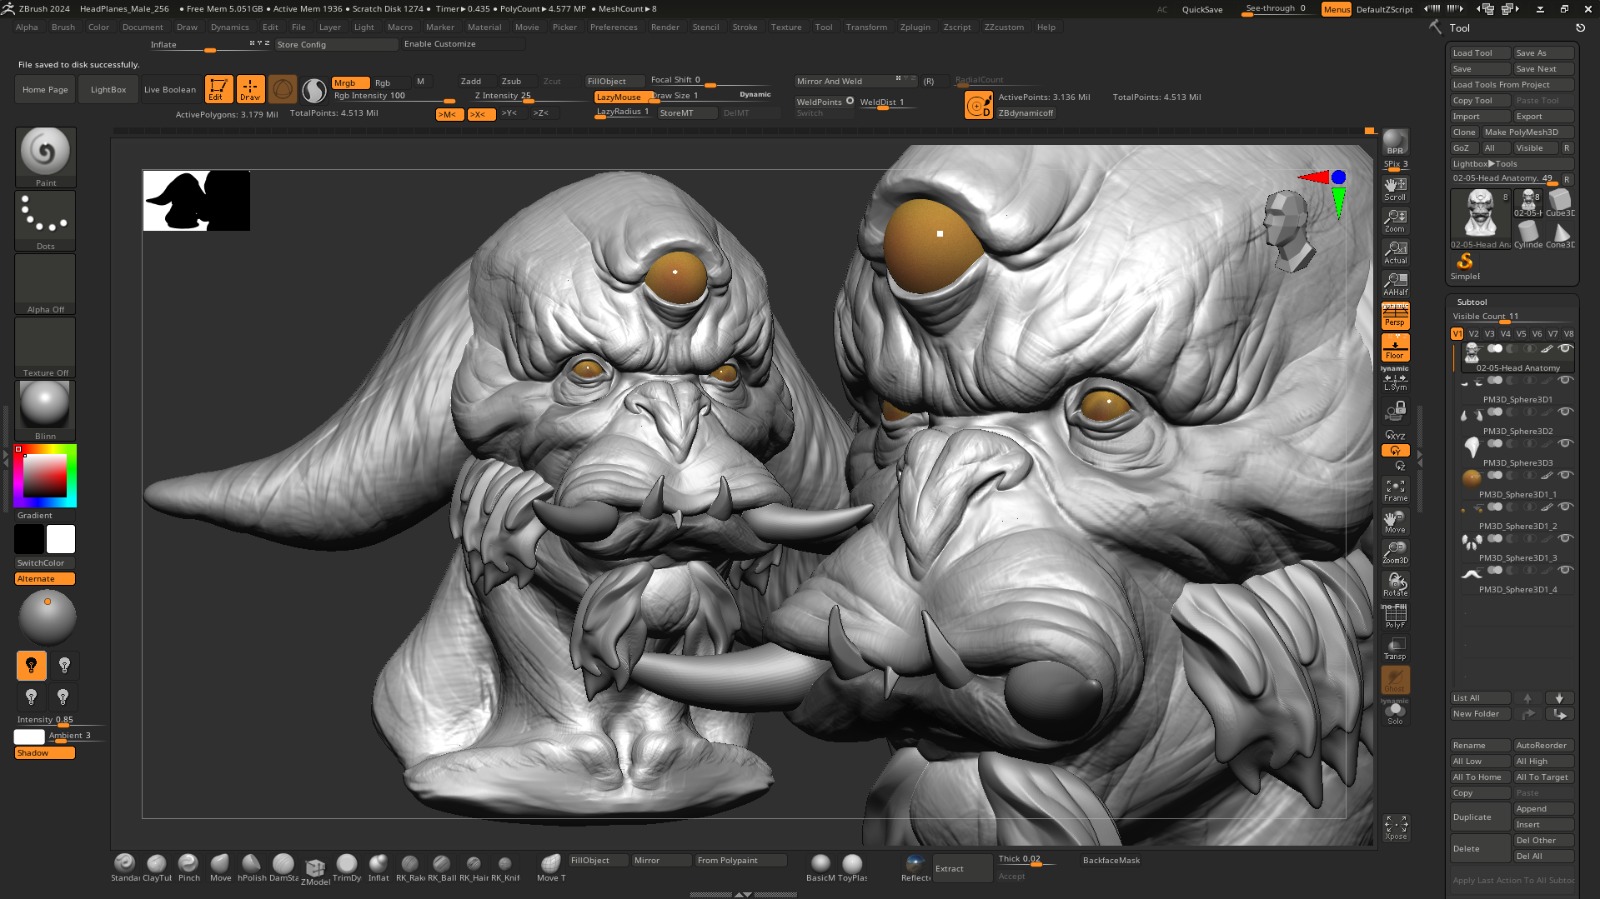Select the ClayTubes brush
This screenshot has height=899, width=1600.
pyautogui.click(x=156, y=864)
